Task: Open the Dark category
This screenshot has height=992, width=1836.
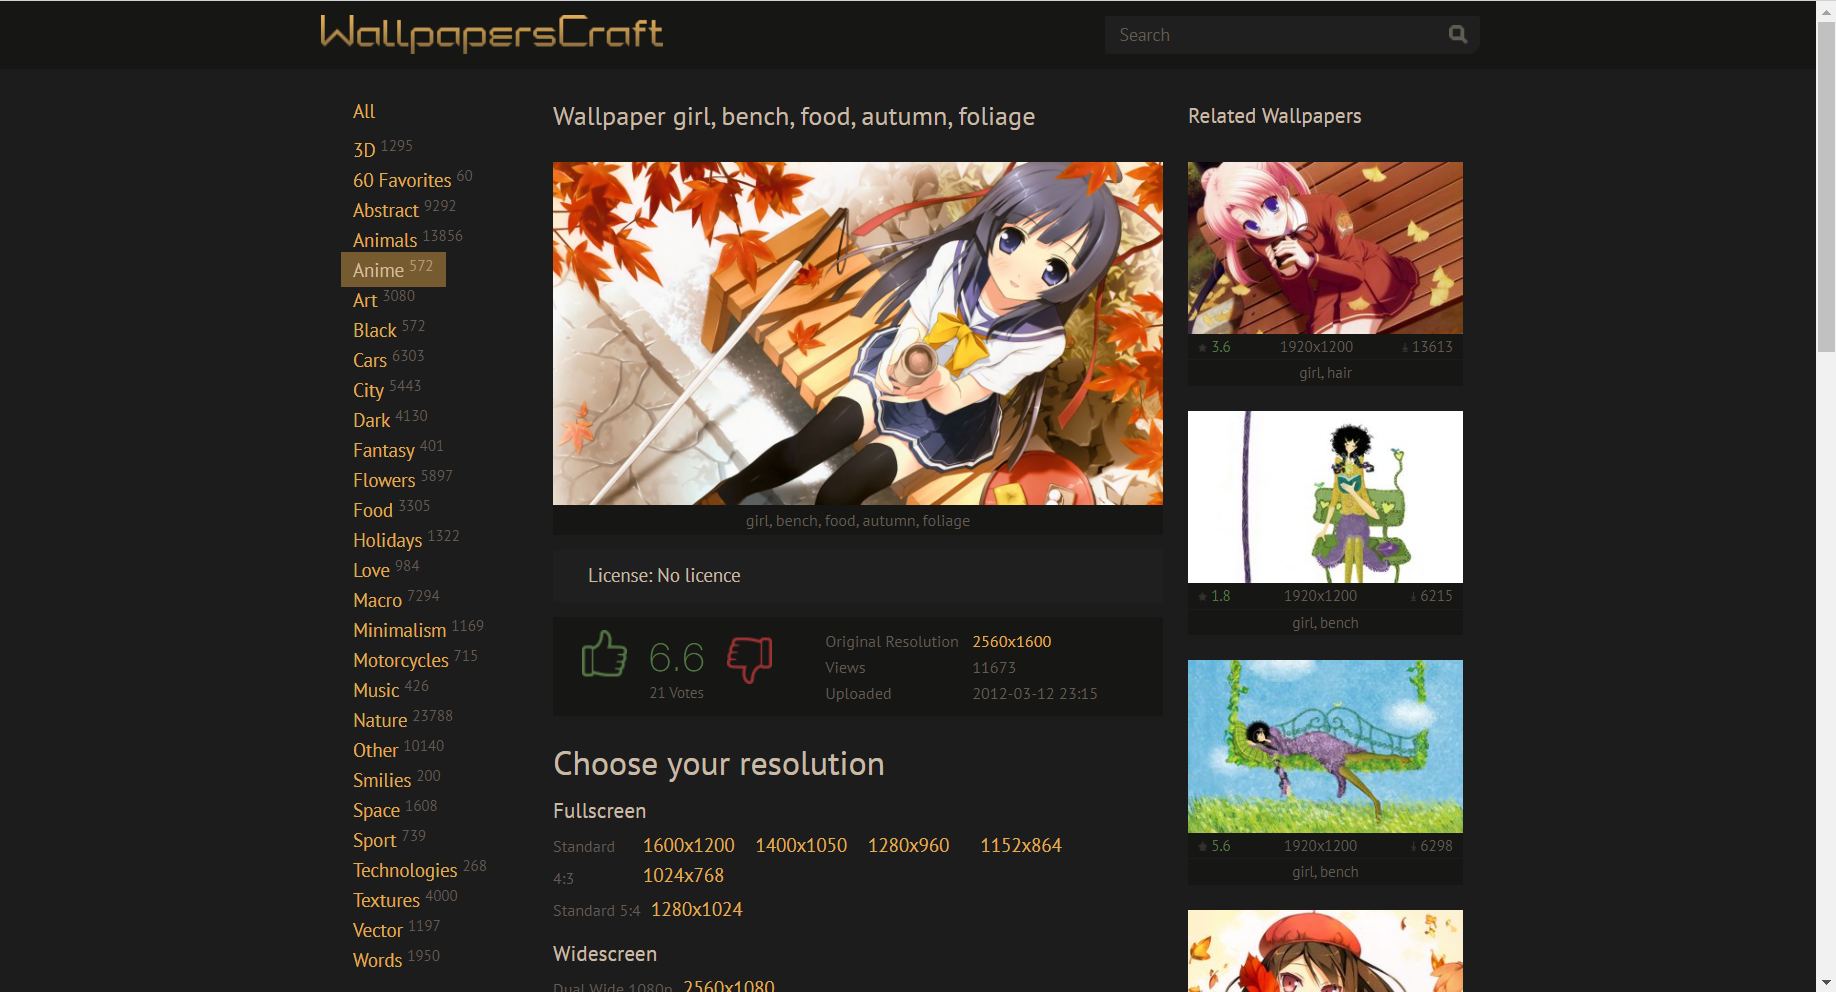Action: [372, 420]
